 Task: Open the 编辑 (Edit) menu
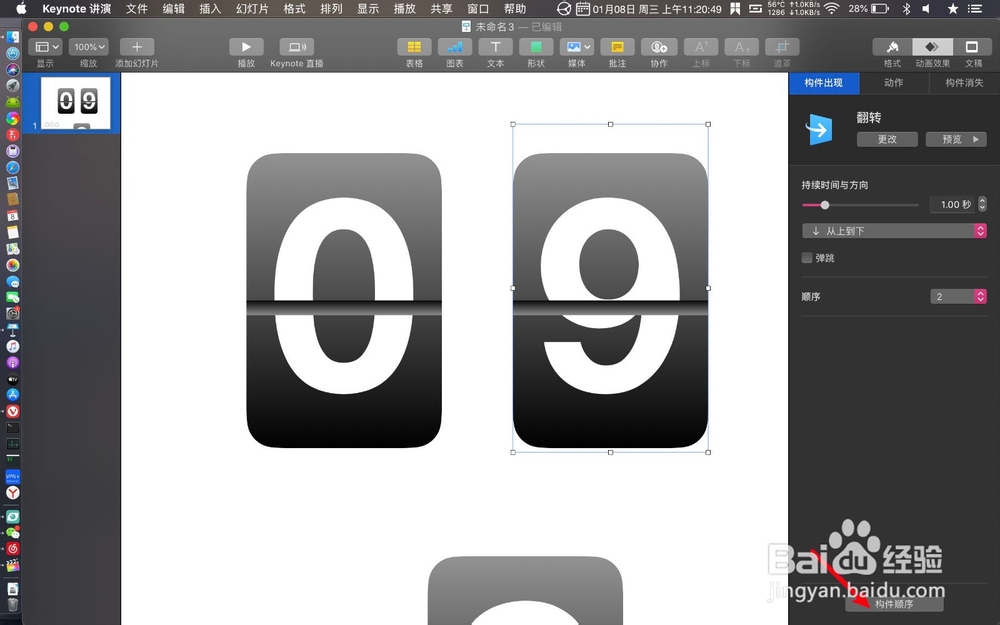(173, 9)
